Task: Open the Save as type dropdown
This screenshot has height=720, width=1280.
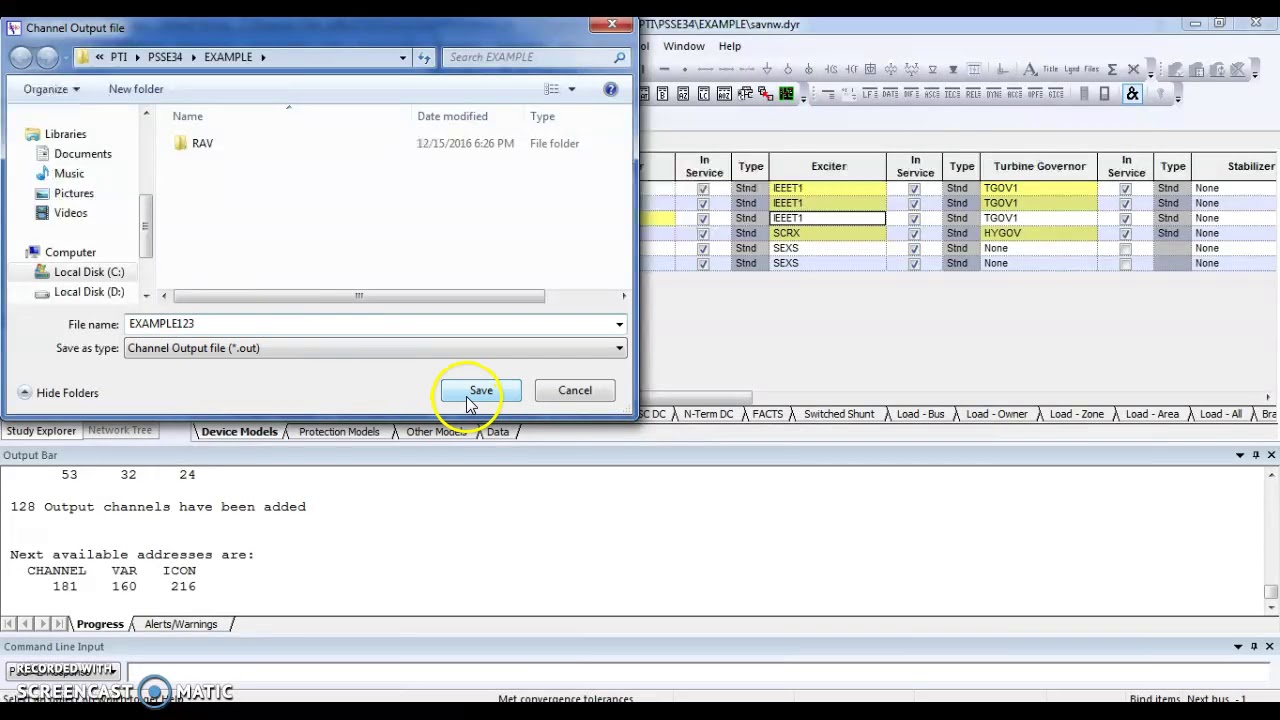Action: (619, 348)
